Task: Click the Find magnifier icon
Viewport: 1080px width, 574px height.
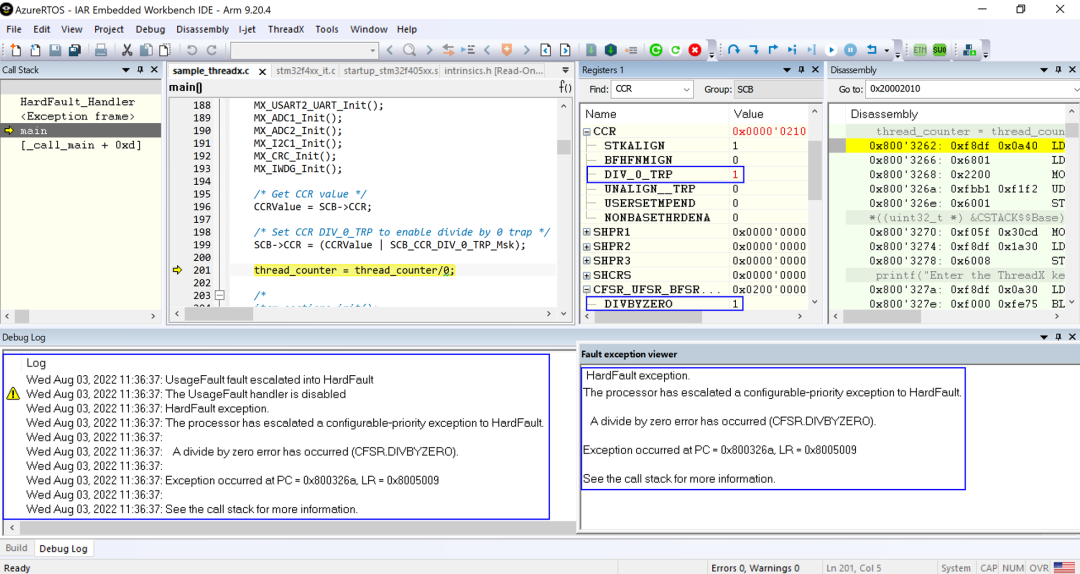Action: (409, 50)
